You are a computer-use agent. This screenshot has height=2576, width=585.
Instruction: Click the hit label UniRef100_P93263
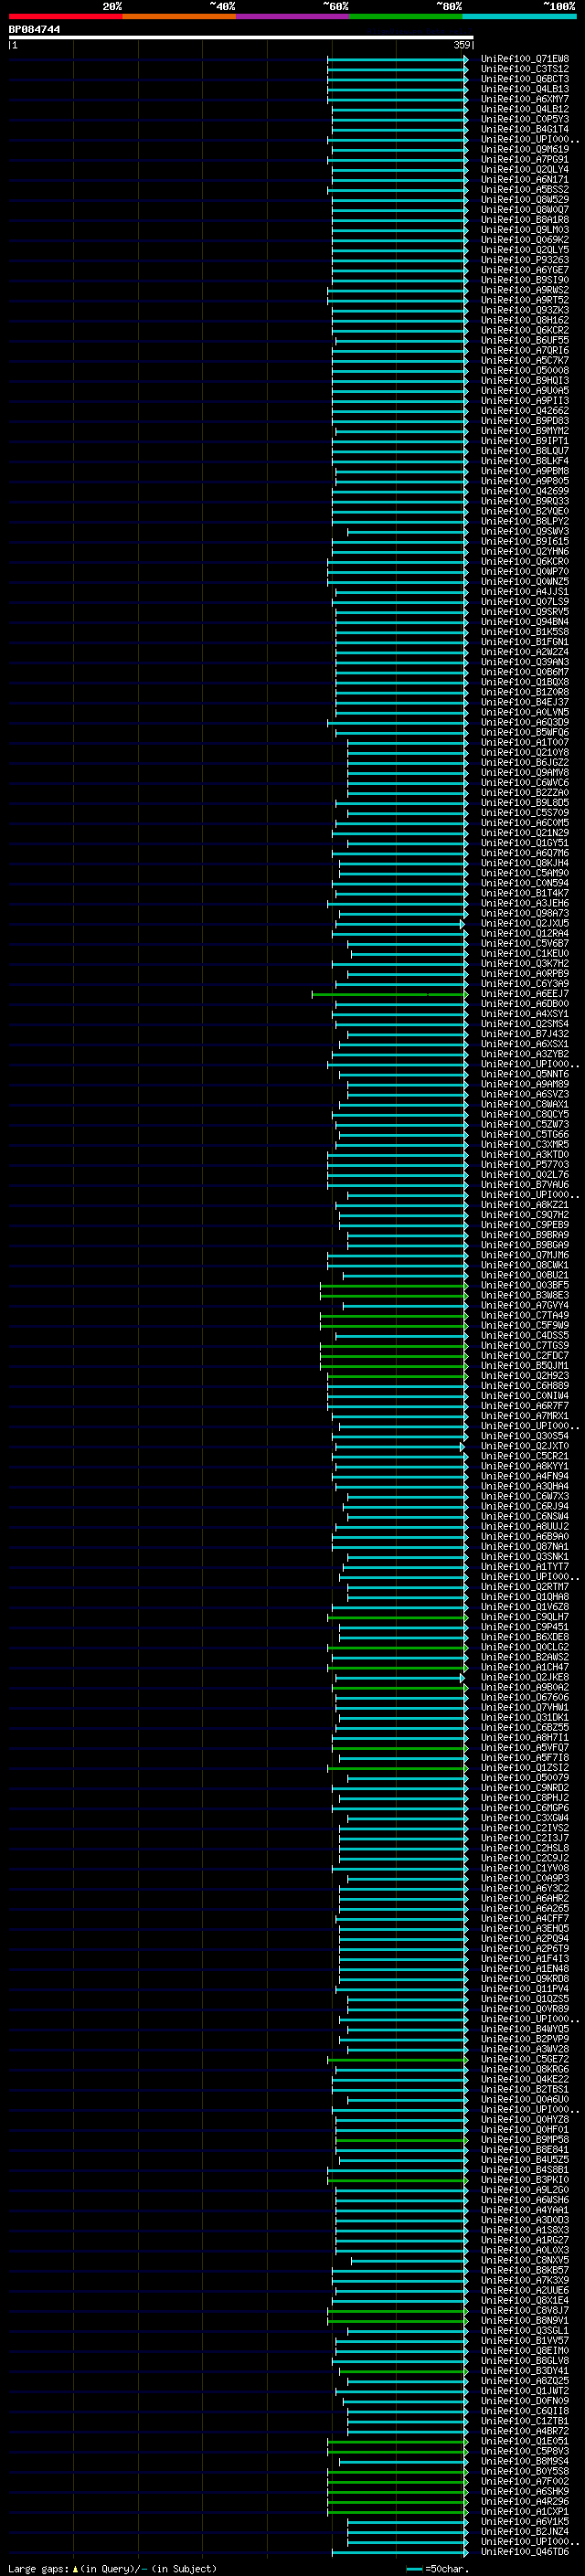(525, 260)
